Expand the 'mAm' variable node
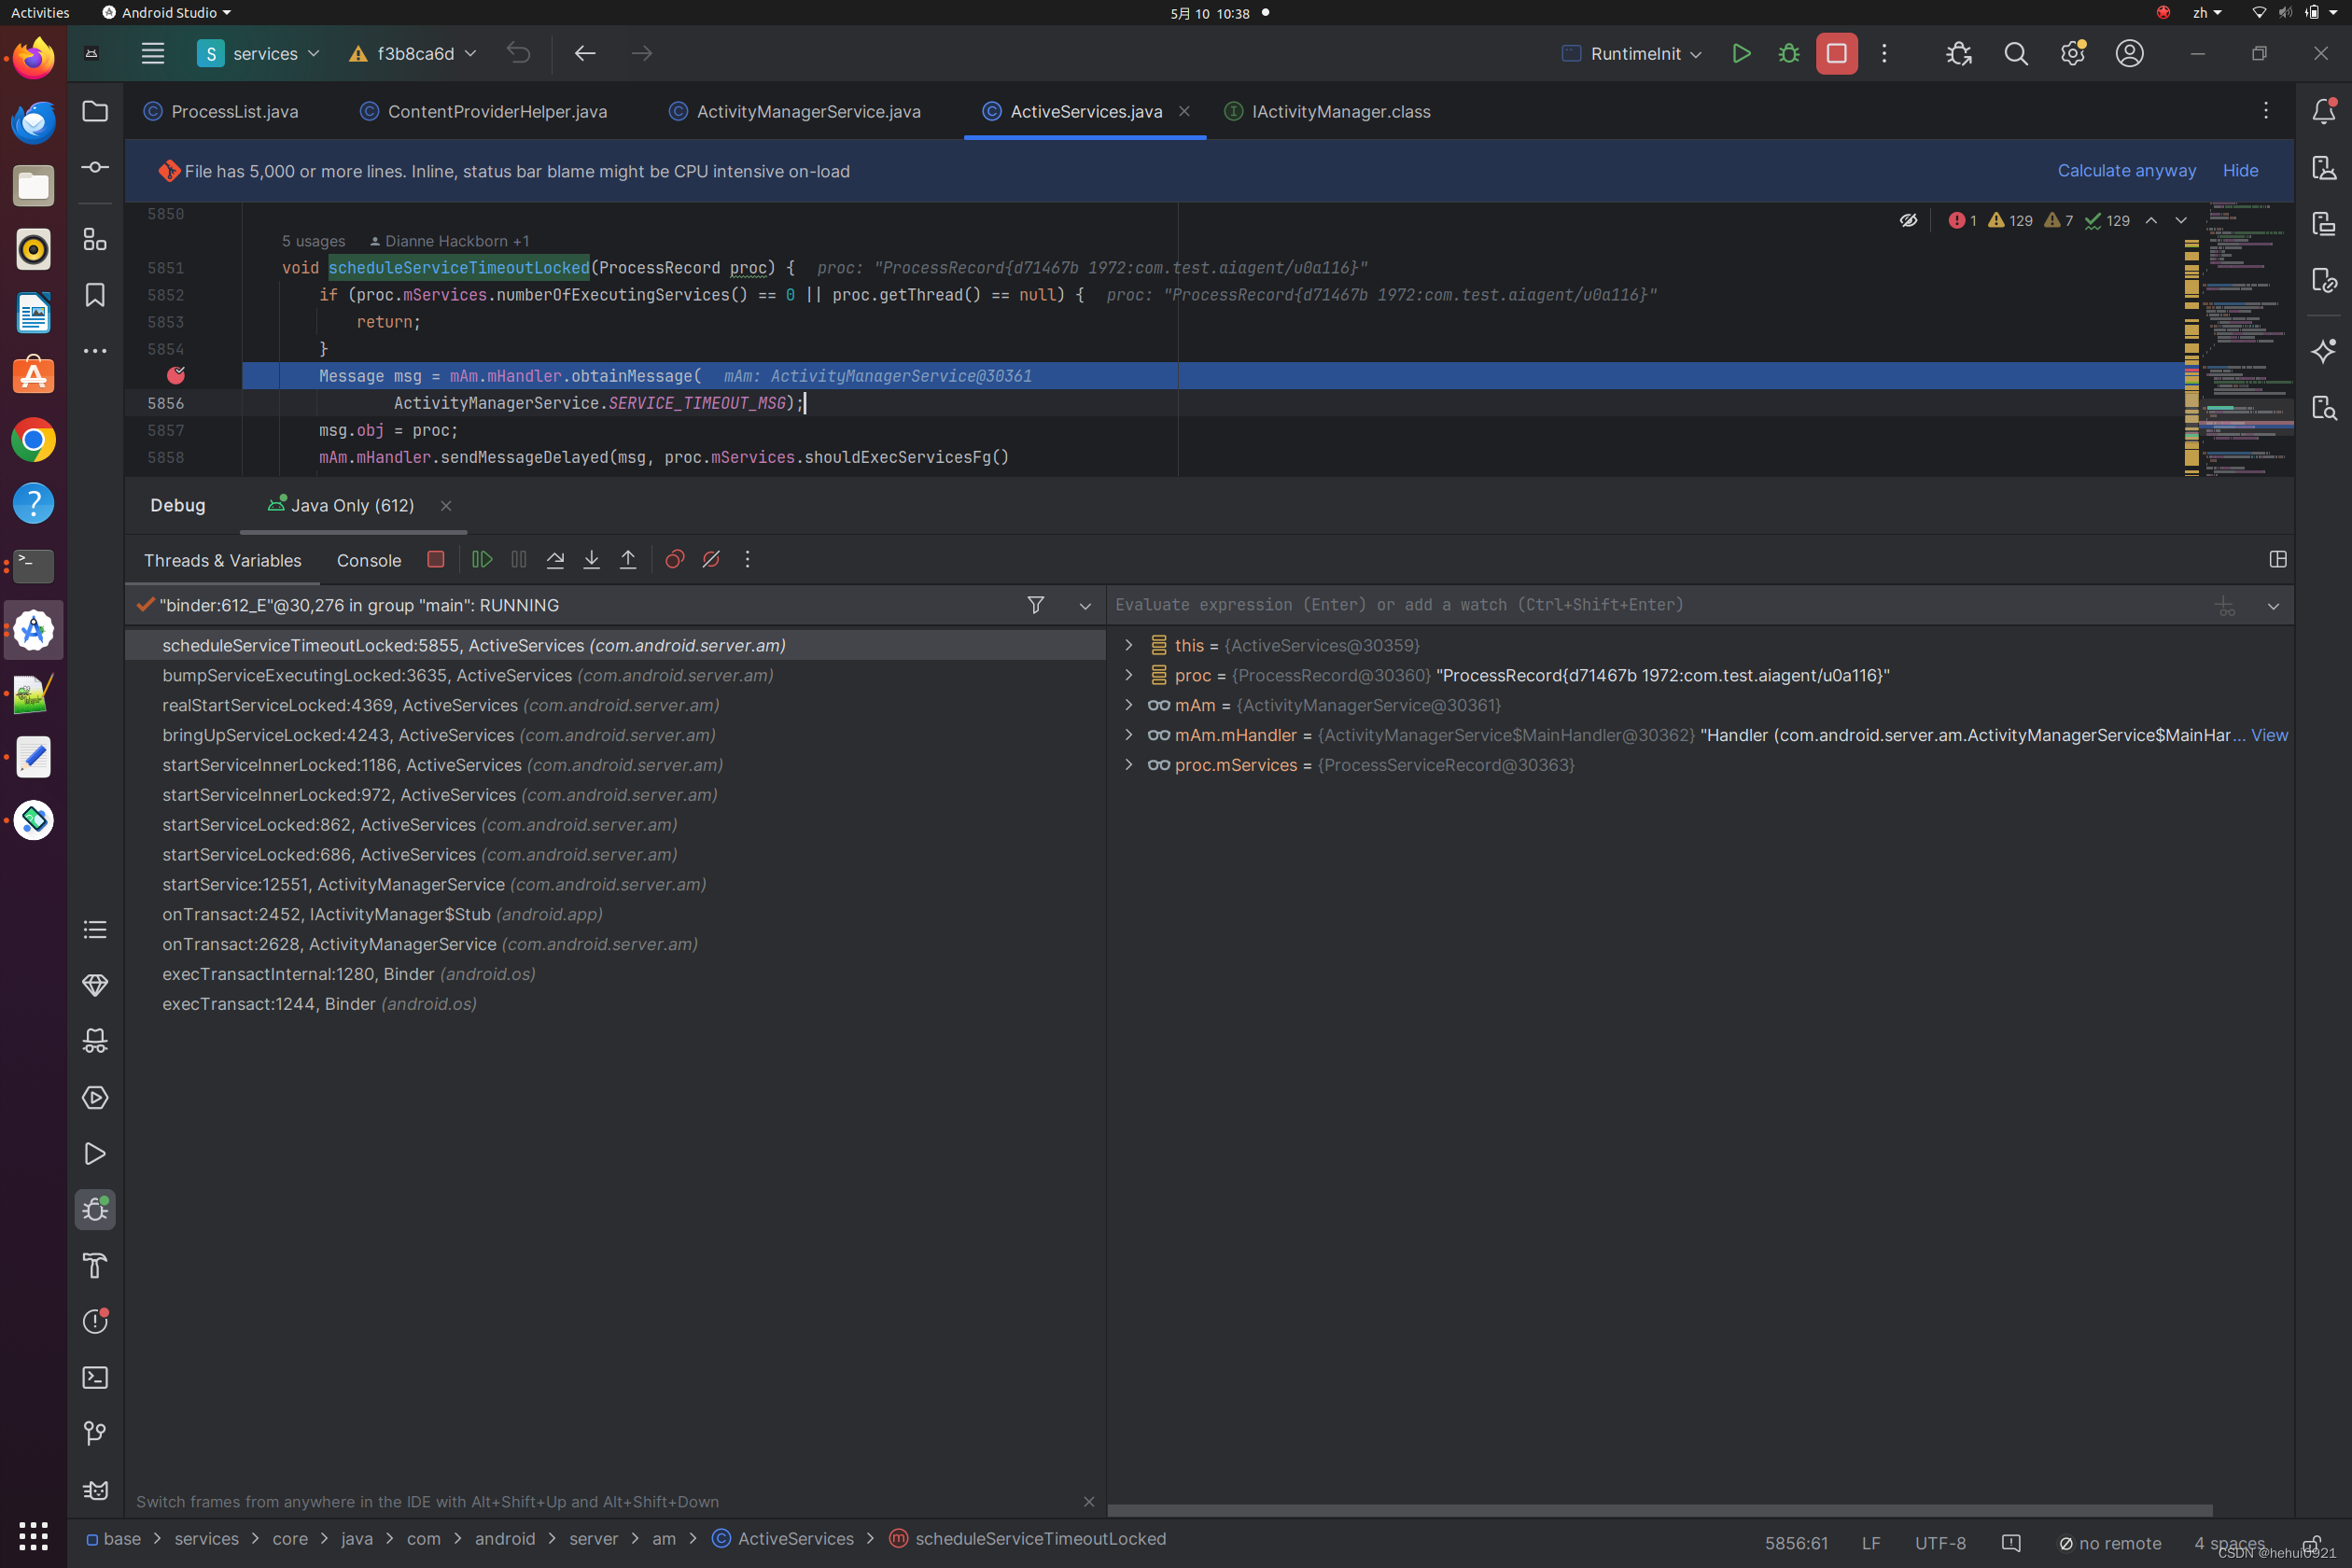Image resolution: width=2352 pixels, height=1568 pixels. pyautogui.click(x=1129, y=705)
